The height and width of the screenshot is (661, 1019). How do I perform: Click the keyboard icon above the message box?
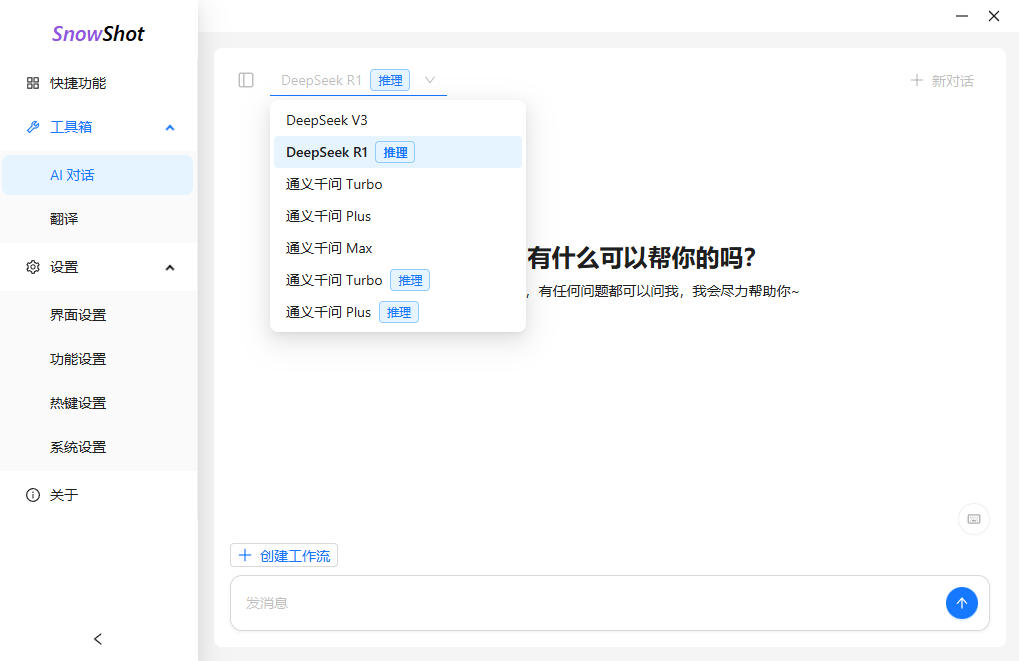click(972, 519)
